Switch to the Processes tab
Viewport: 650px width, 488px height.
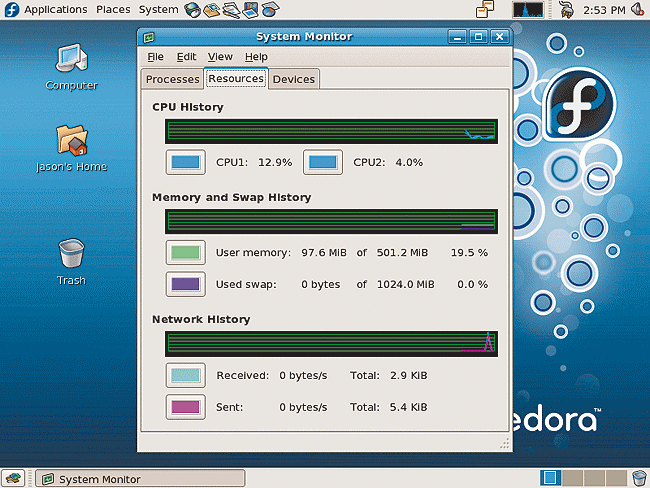coord(172,79)
